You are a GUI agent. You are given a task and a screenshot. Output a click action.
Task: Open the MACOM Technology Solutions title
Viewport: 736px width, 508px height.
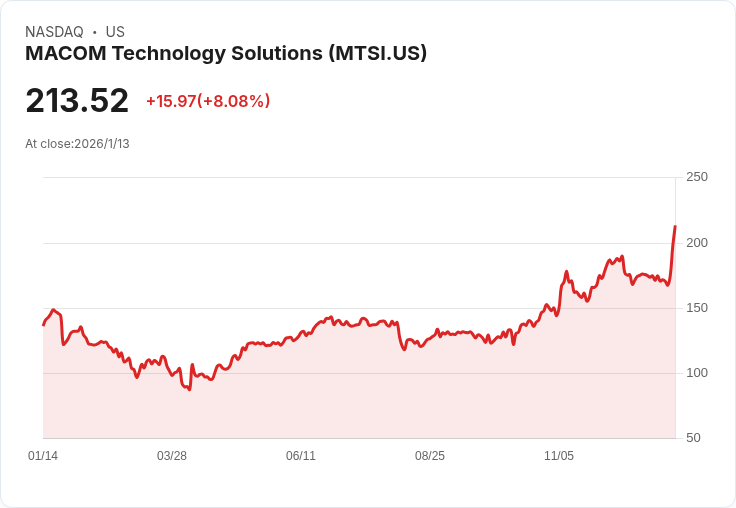click(x=226, y=54)
